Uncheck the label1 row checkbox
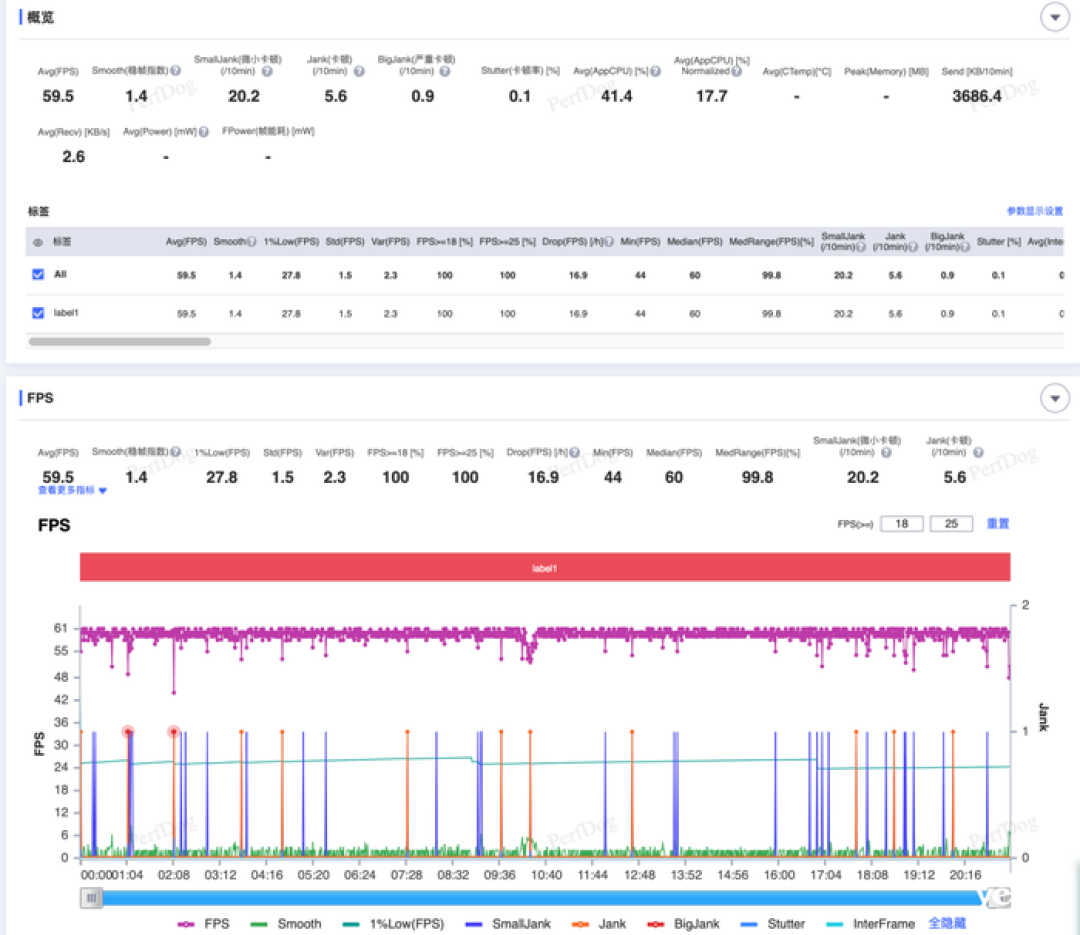1080x935 pixels. (38, 313)
